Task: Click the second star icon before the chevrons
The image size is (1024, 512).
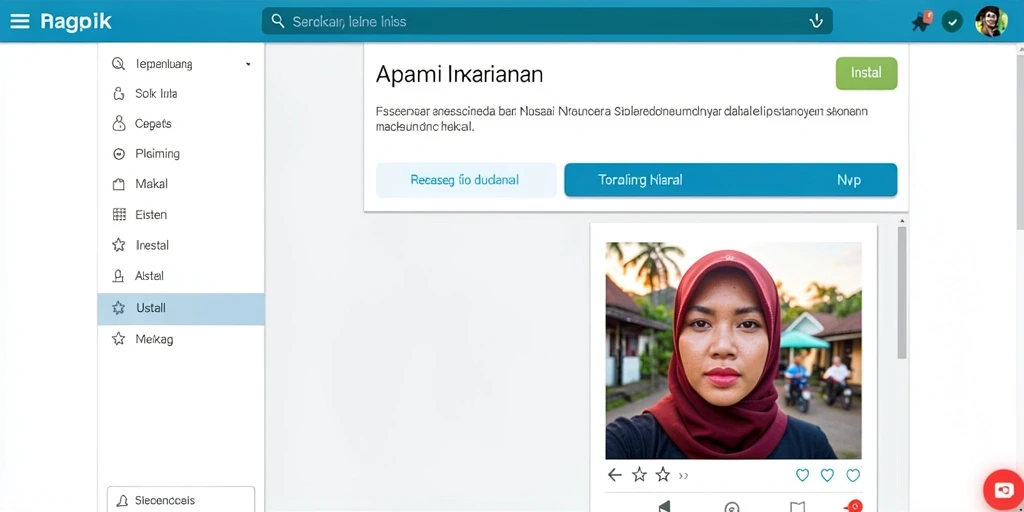Action: pyautogui.click(x=663, y=475)
